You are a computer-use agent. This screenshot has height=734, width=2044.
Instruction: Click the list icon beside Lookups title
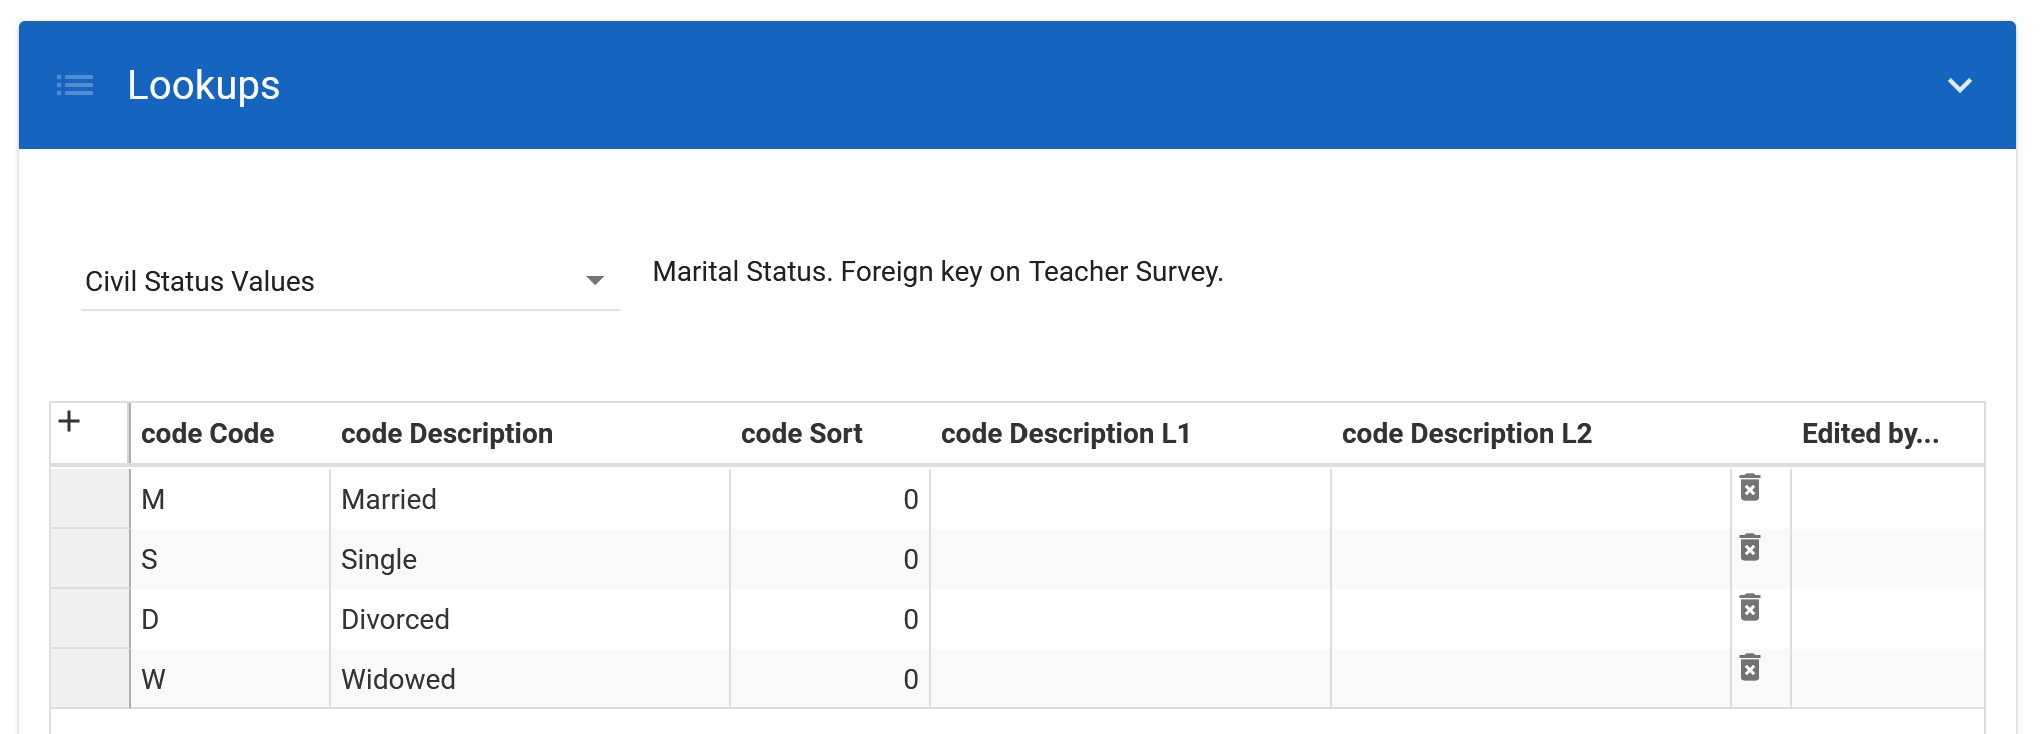(x=75, y=85)
